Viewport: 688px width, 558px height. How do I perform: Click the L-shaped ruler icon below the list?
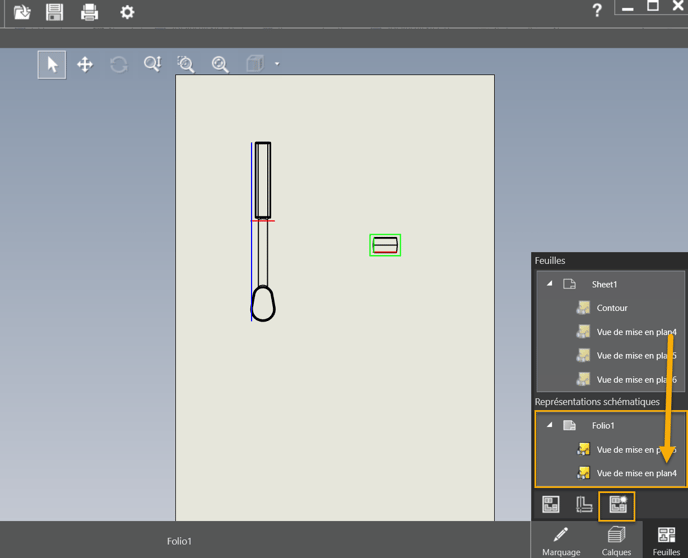[x=584, y=504]
